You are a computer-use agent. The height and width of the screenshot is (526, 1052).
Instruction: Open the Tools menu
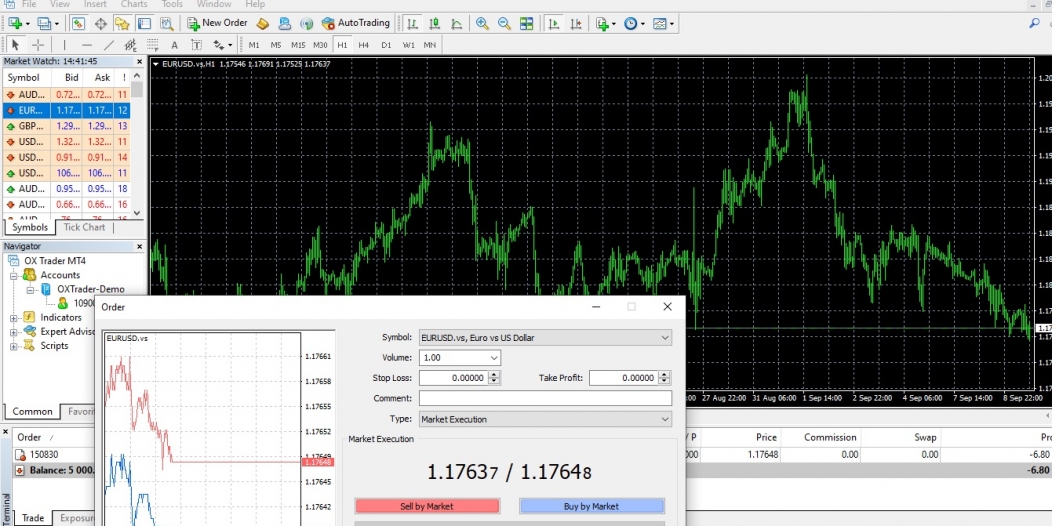172,4
